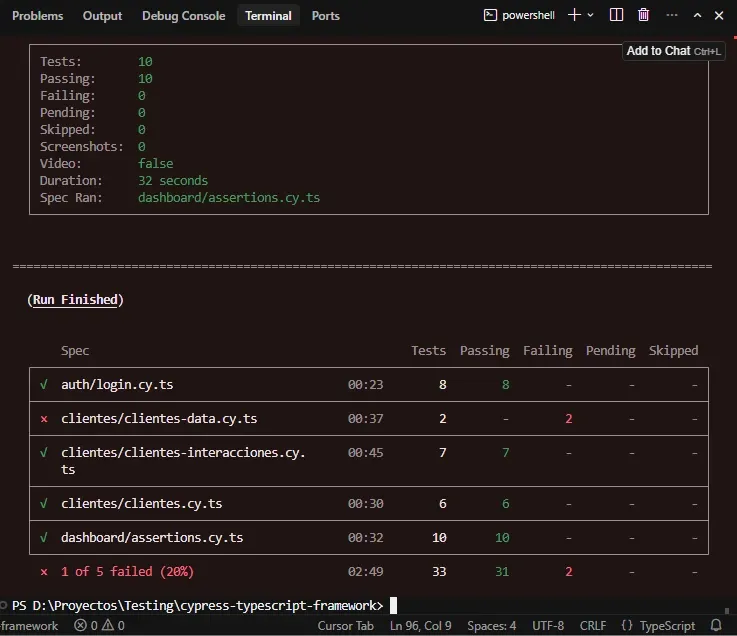Viewport: 737px width, 636px height.
Task: Open the Problems panel tab
Action: (38, 16)
